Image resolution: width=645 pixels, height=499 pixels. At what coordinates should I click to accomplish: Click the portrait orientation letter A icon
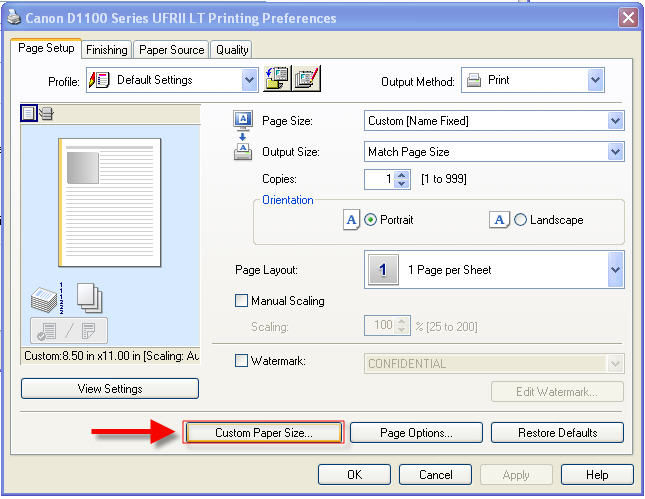pos(351,220)
